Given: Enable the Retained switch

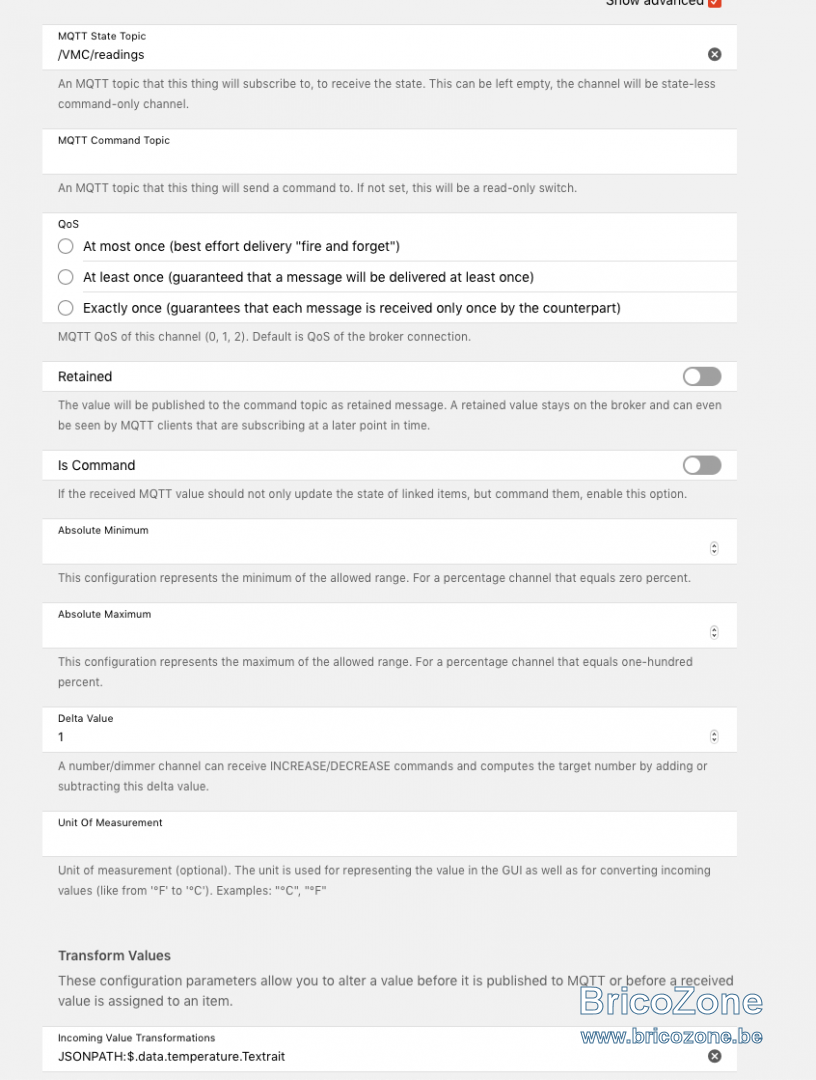Looking at the screenshot, I should coord(702,376).
